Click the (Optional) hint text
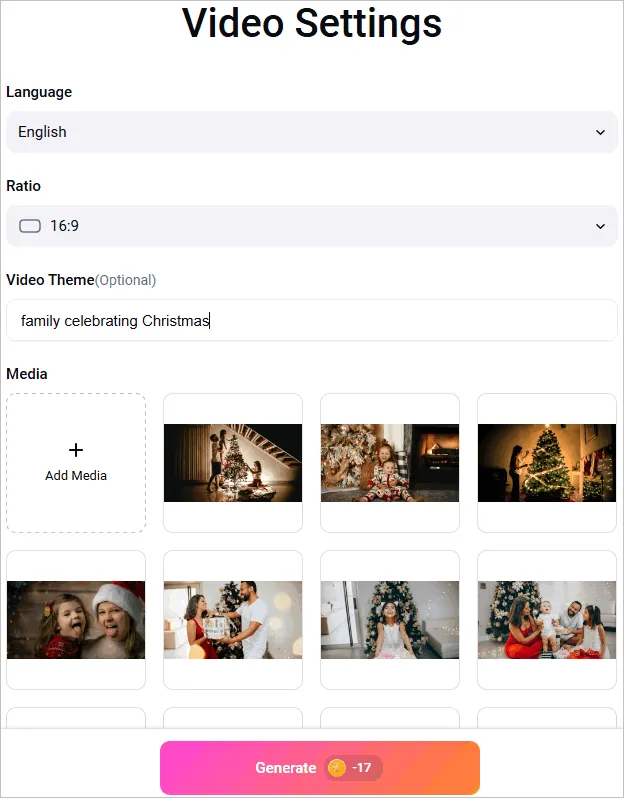 [126, 280]
